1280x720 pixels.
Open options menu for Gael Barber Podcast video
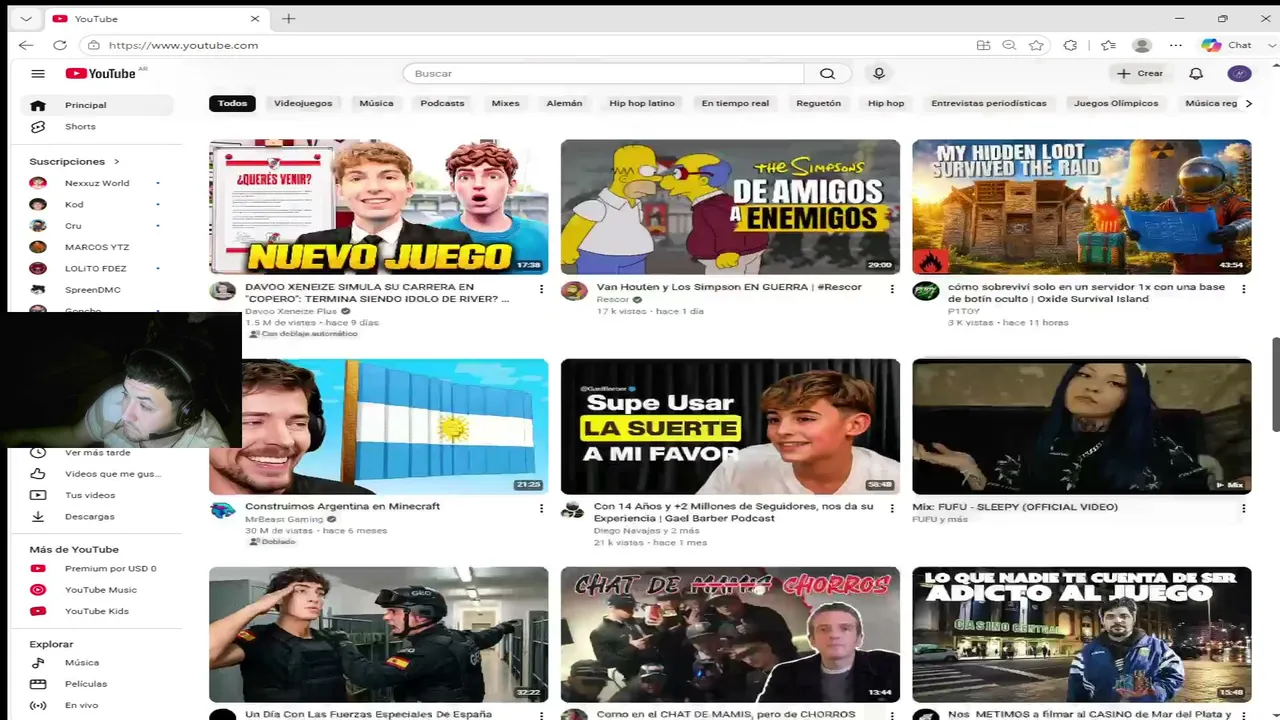coord(893,508)
